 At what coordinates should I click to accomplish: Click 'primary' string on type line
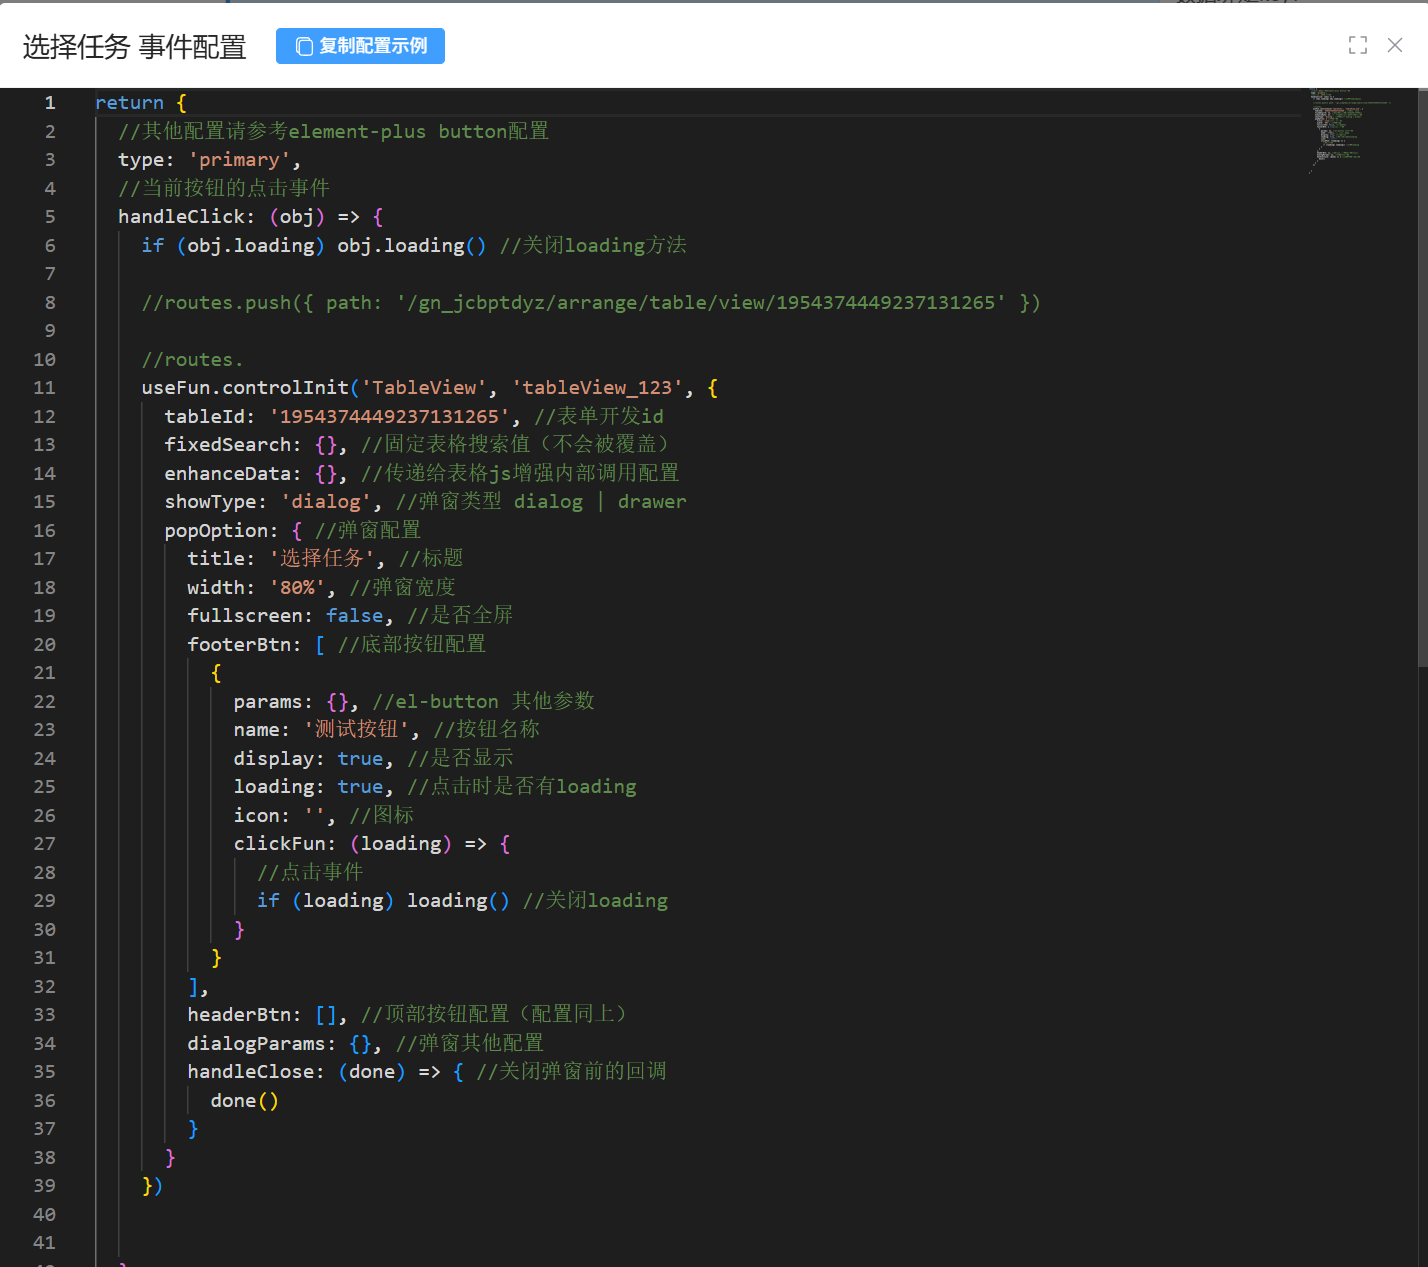click(x=239, y=160)
